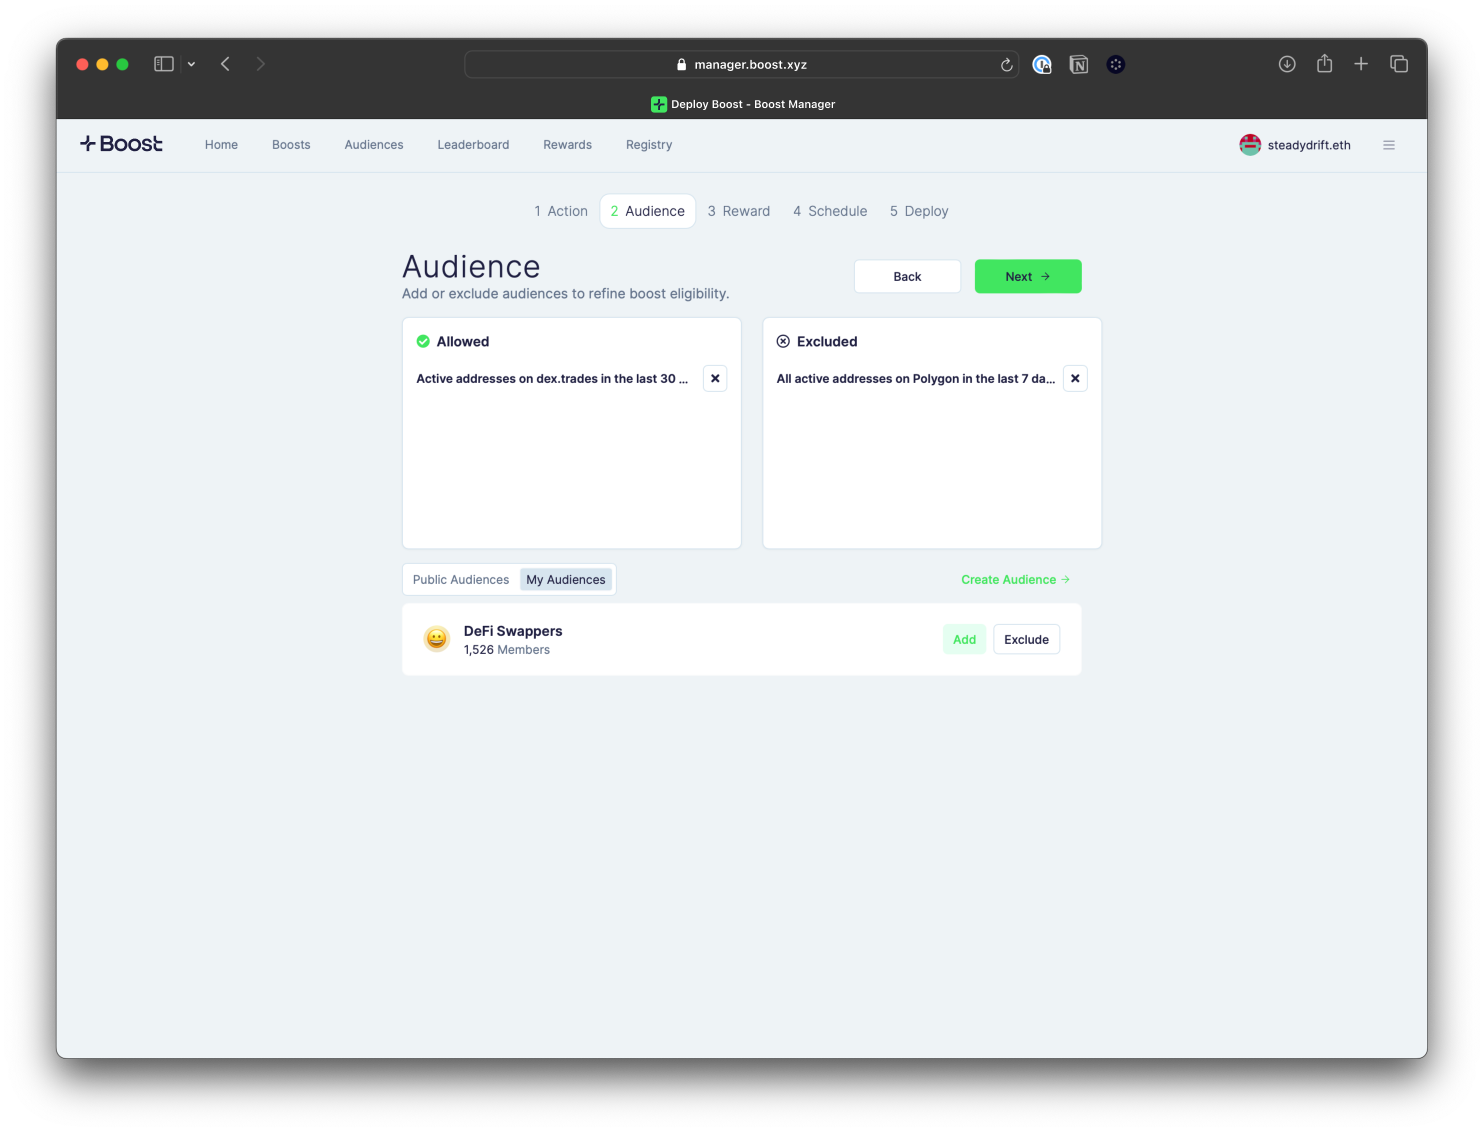This screenshot has width=1484, height=1133.
Task: Click the green checkmark icon on Allowed panel
Action: pyautogui.click(x=424, y=341)
